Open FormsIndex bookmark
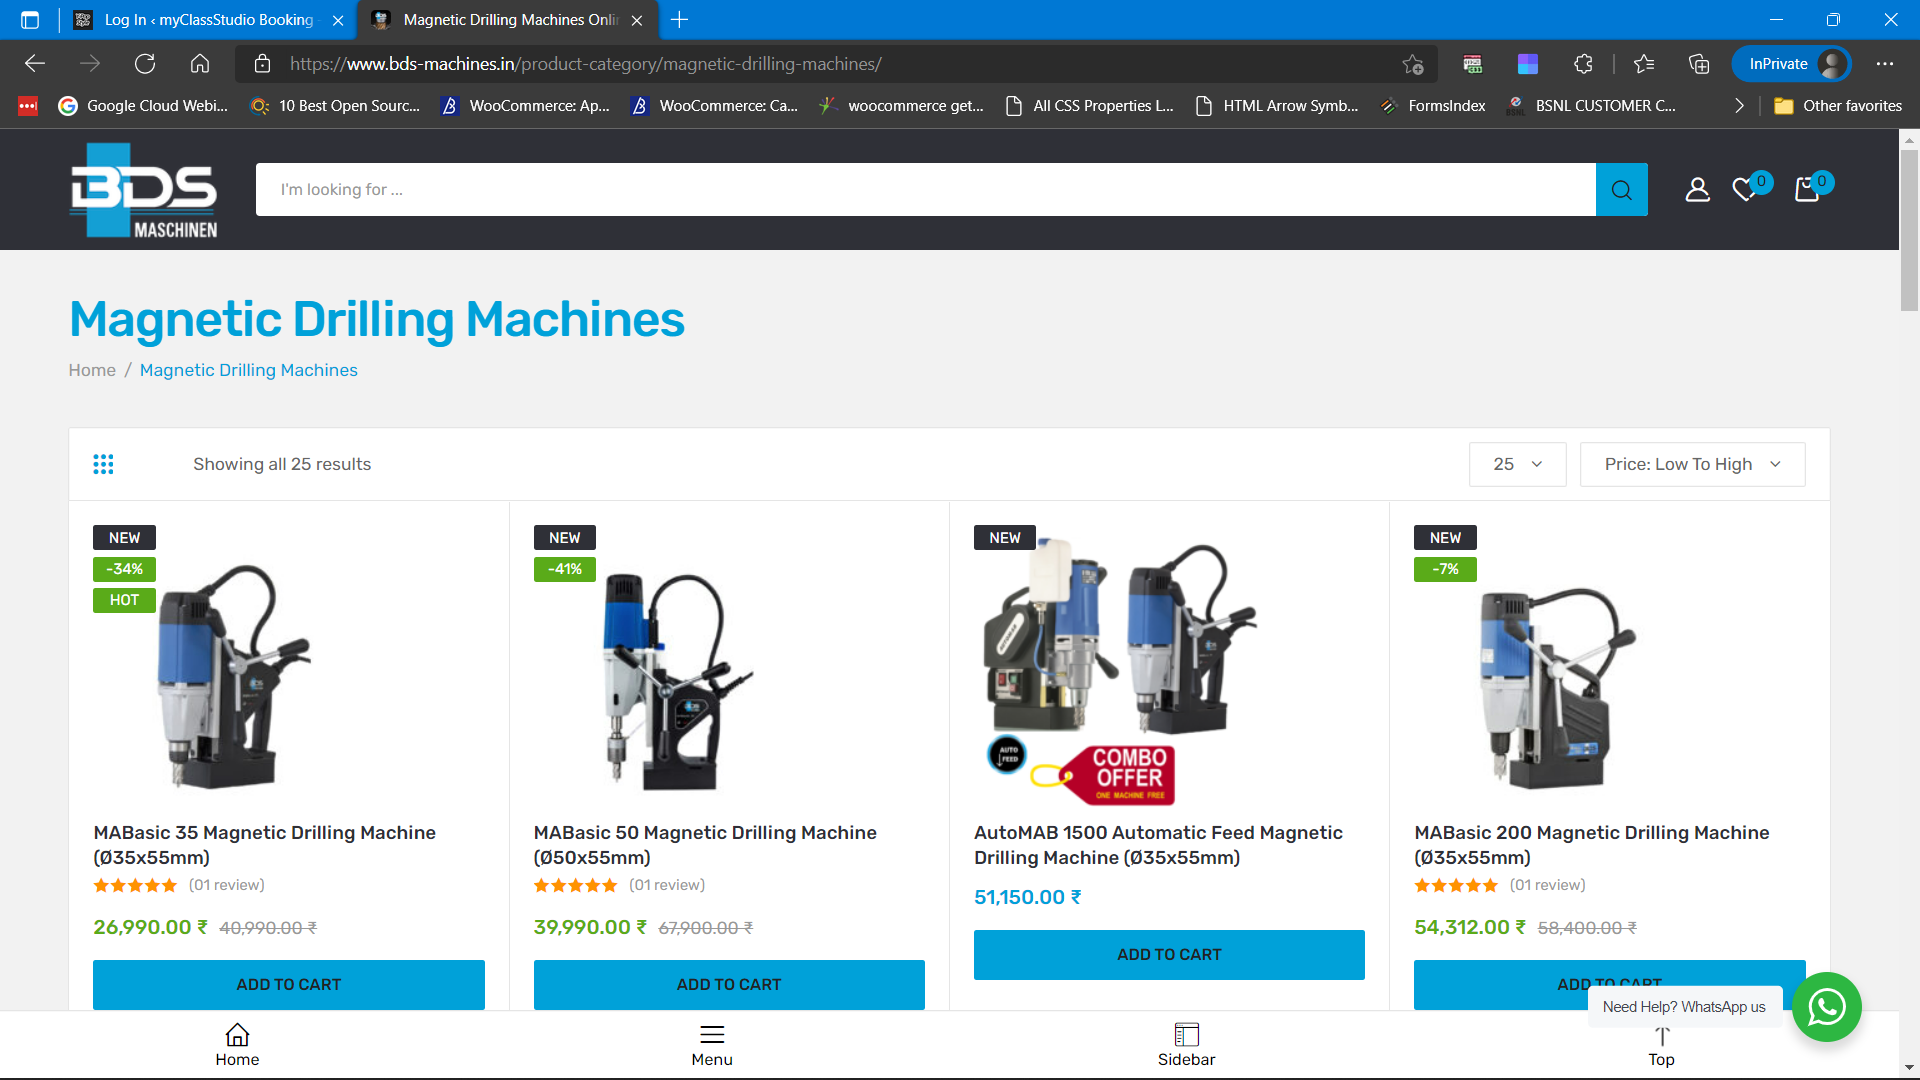 point(1433,106)
